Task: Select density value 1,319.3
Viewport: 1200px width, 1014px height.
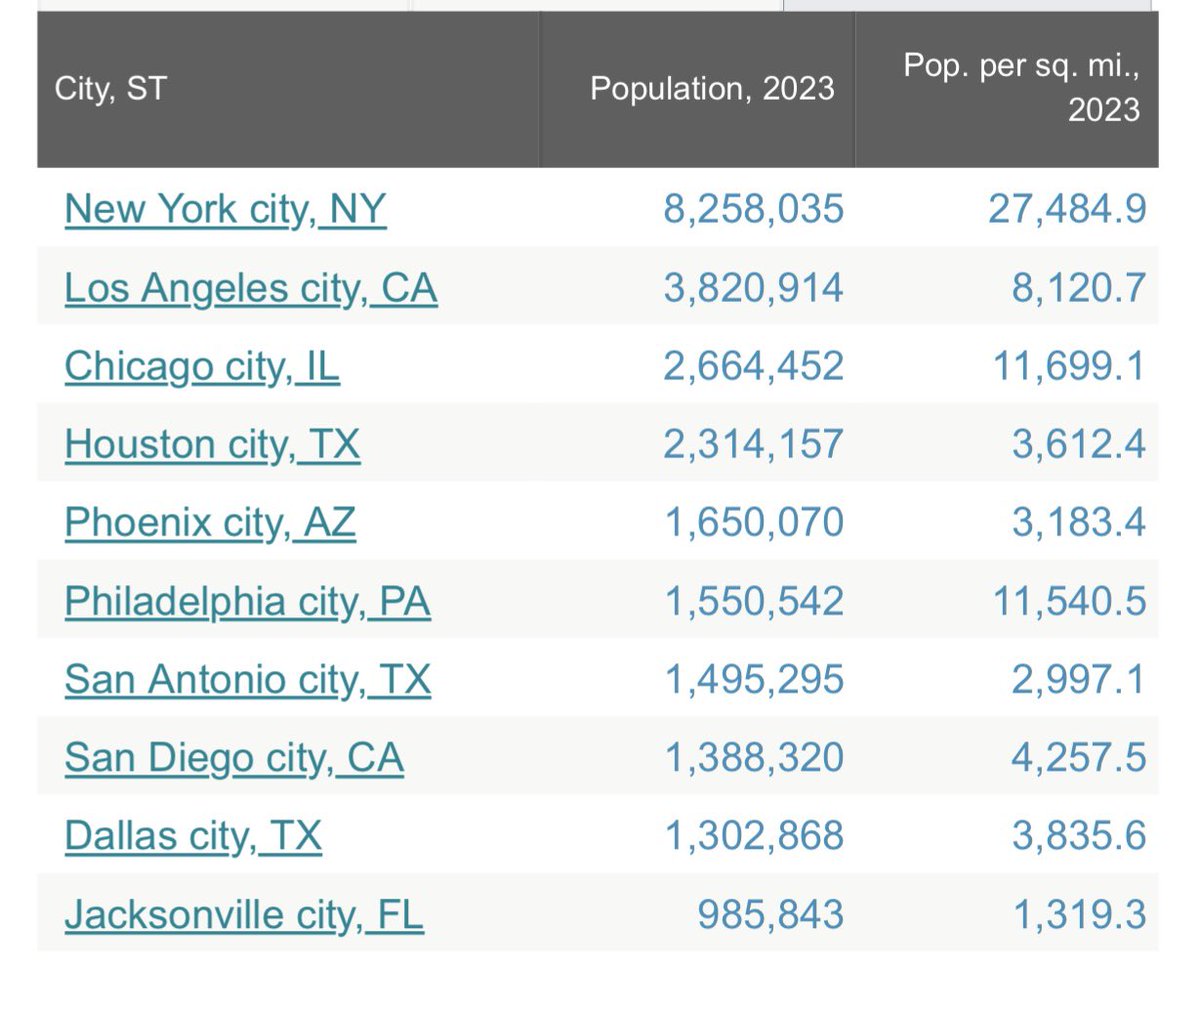Action: click(x=1080, y=915)
